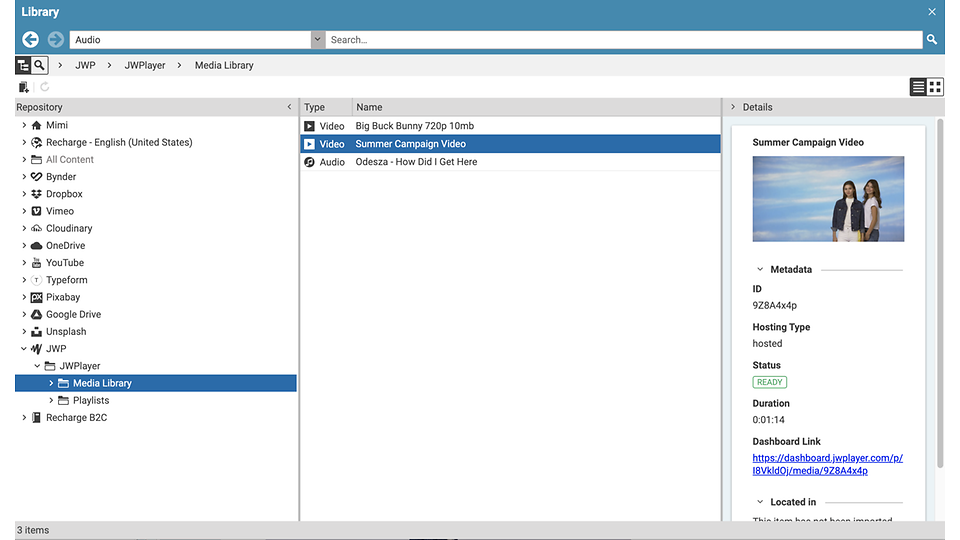Click the Details panel scrollbar
The width and height of the screenshot is (960, 540).
[940, 294]
